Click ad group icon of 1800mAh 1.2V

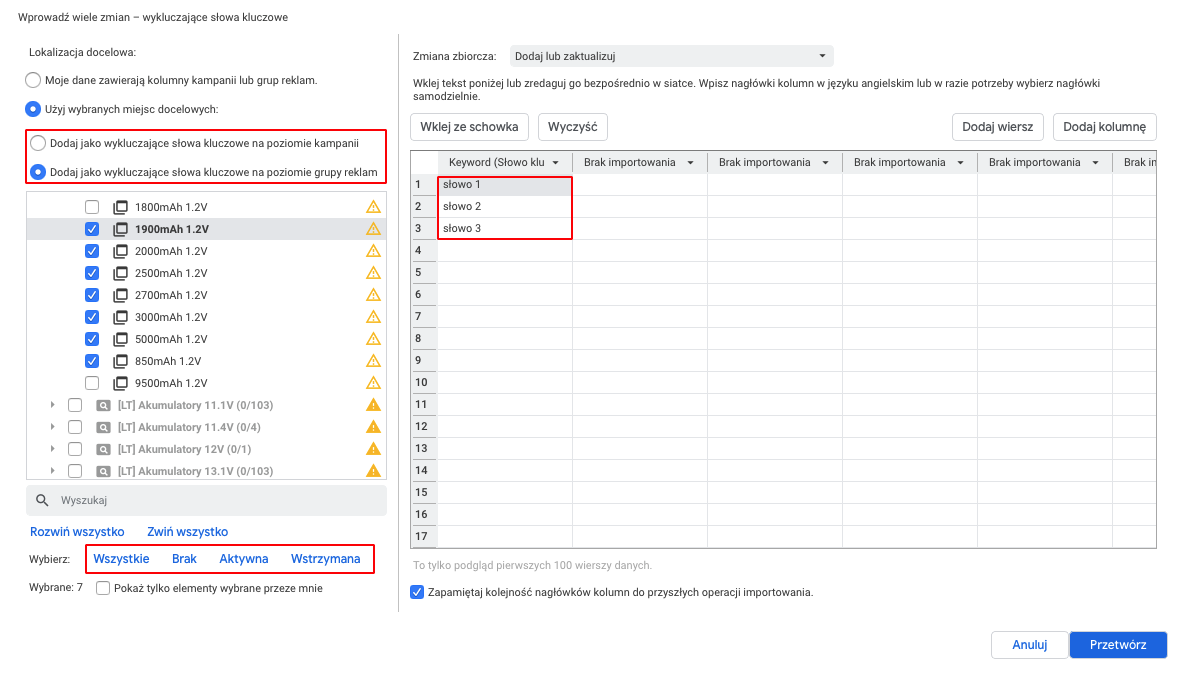click(x=120, y=207)
